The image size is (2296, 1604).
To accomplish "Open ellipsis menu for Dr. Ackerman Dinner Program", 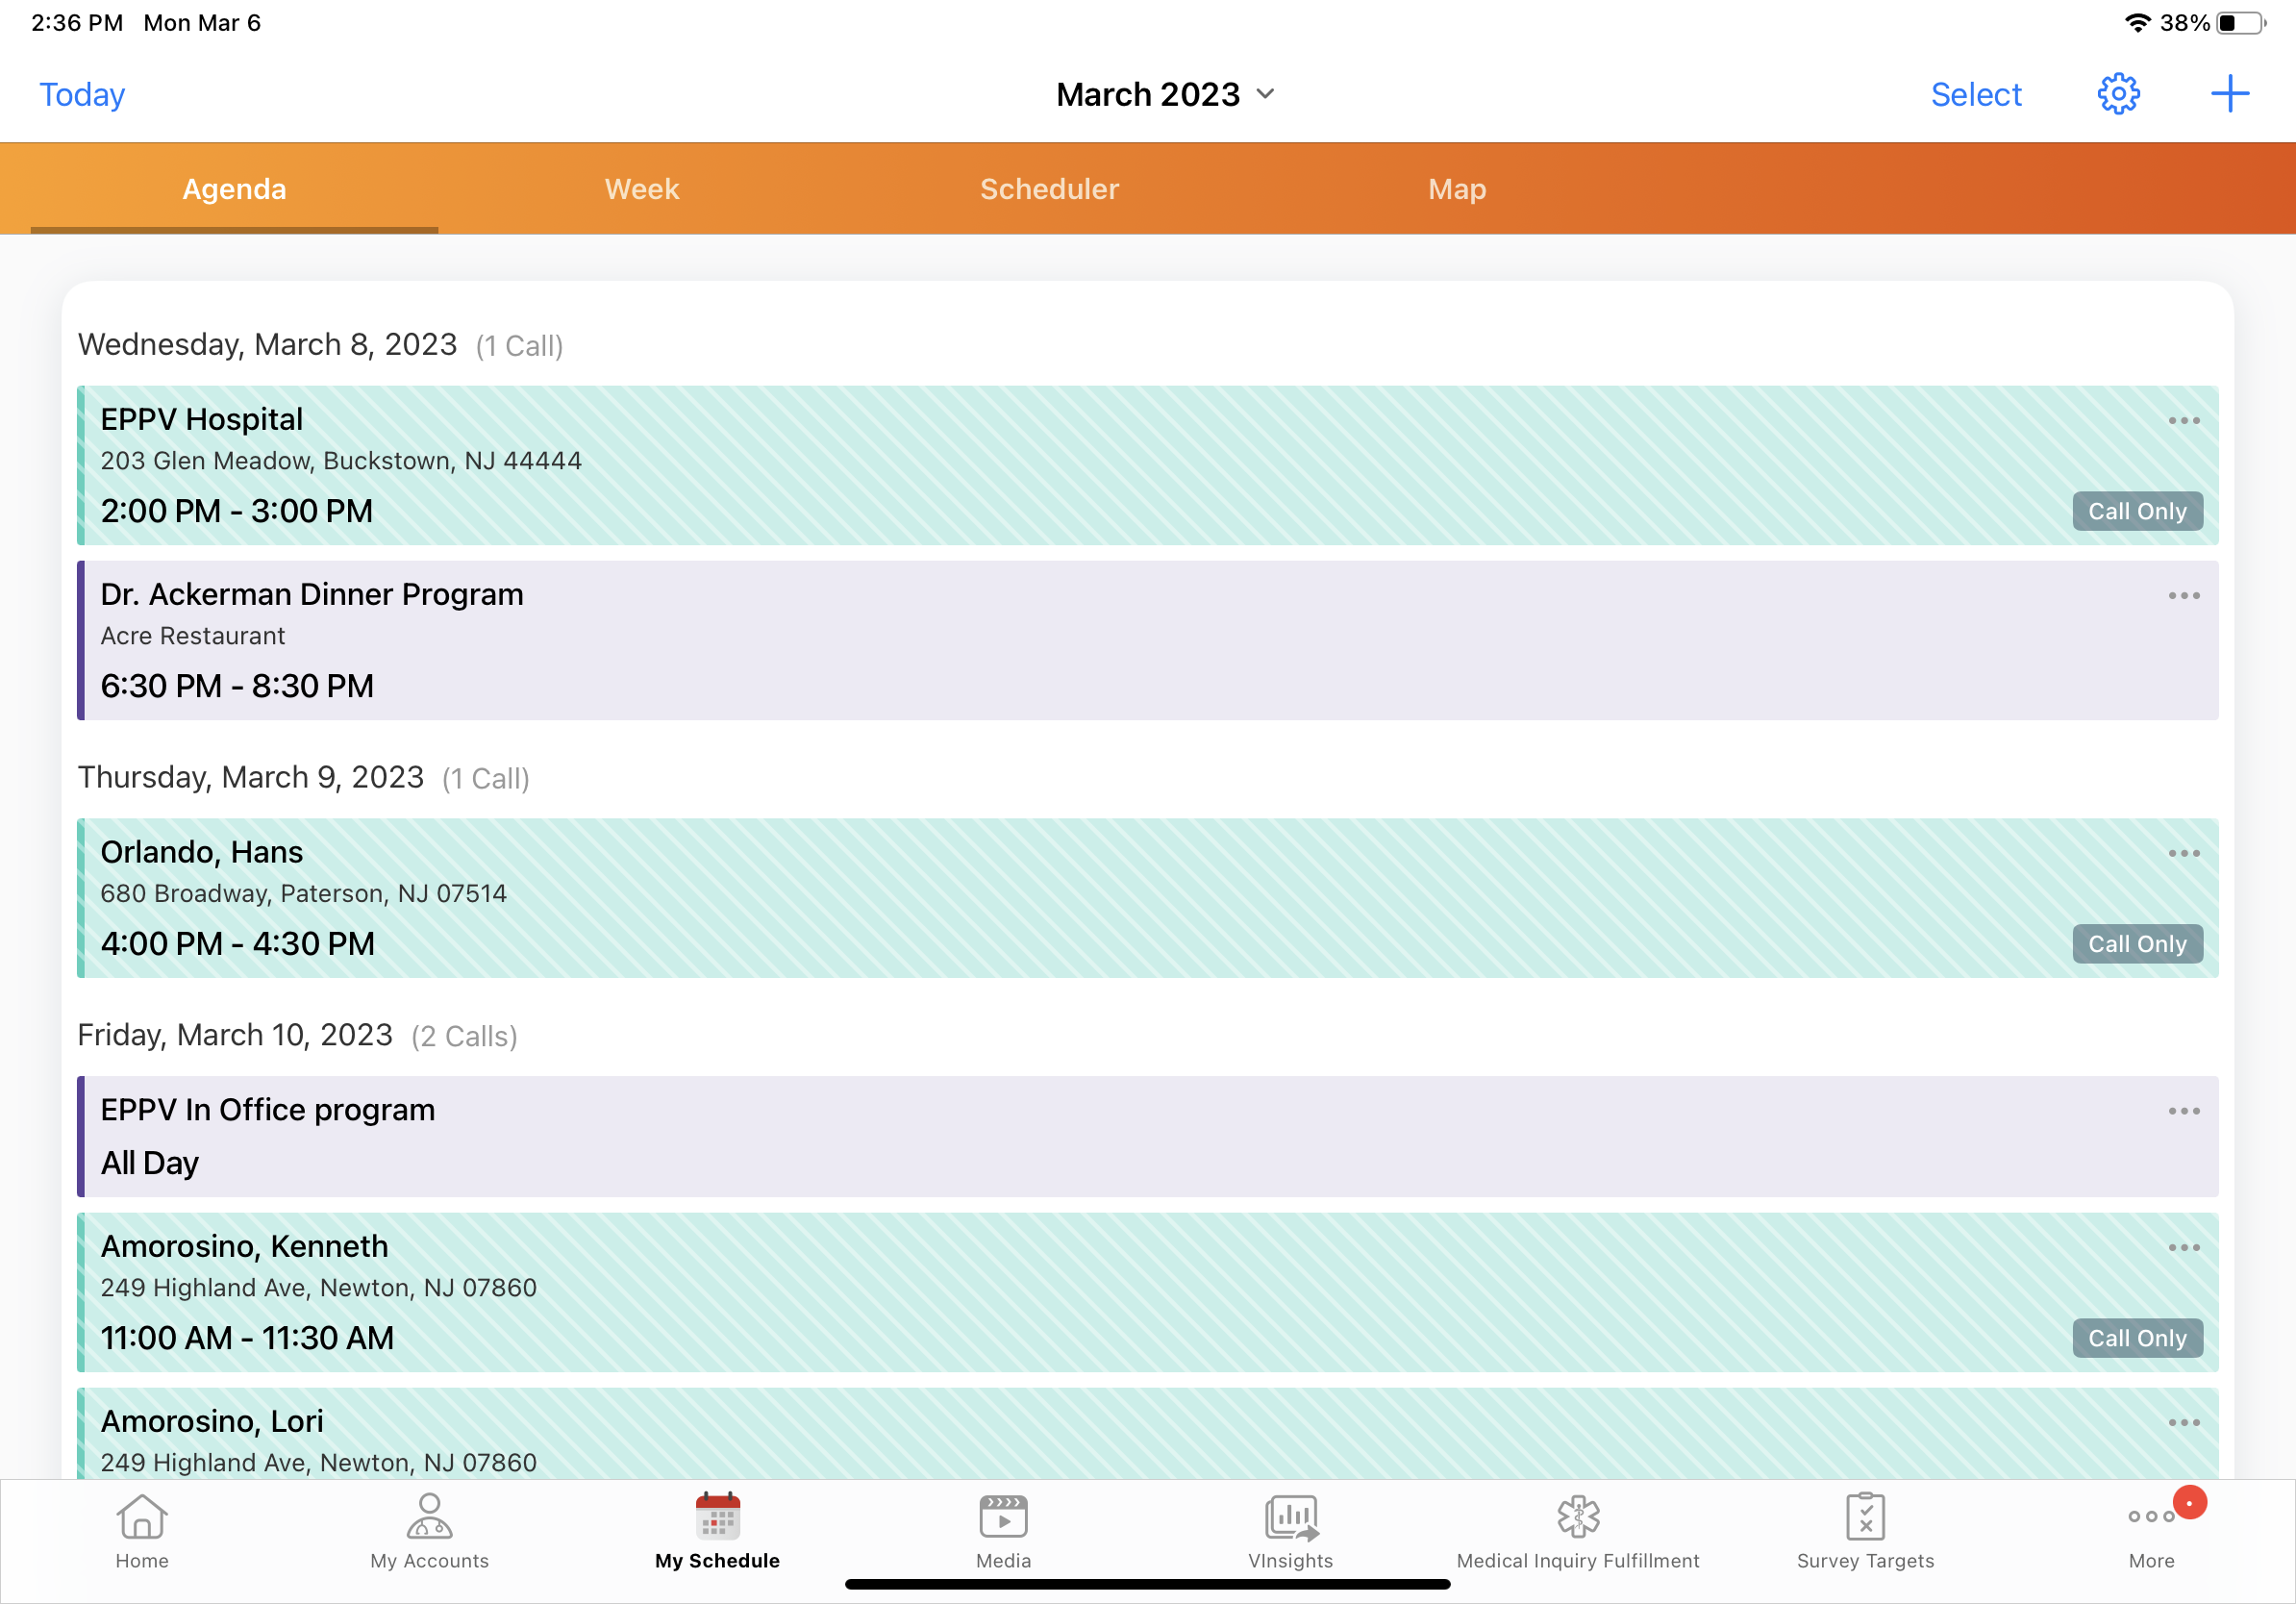I will click(x=2183, y=596).
